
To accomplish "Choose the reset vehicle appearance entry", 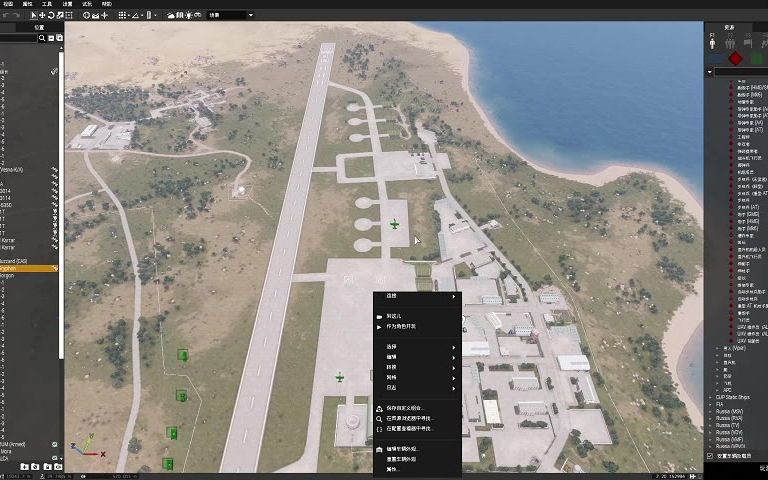I will click(x=417, y=459).
